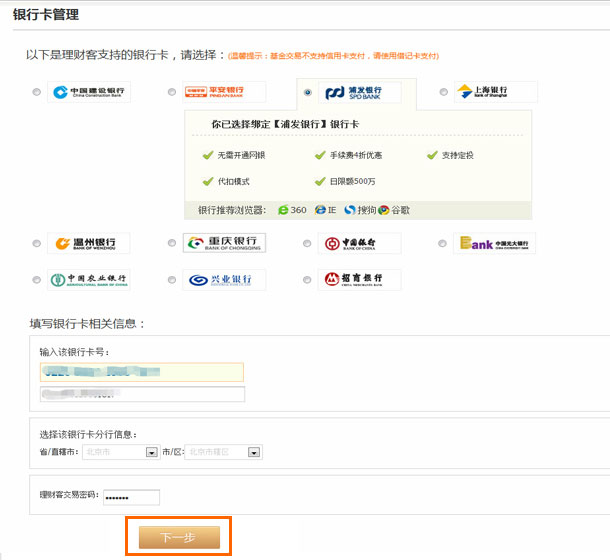Click the 理财客交易密码 password field
The width and height of the screenshot is (610, 560).
[131, 497]
